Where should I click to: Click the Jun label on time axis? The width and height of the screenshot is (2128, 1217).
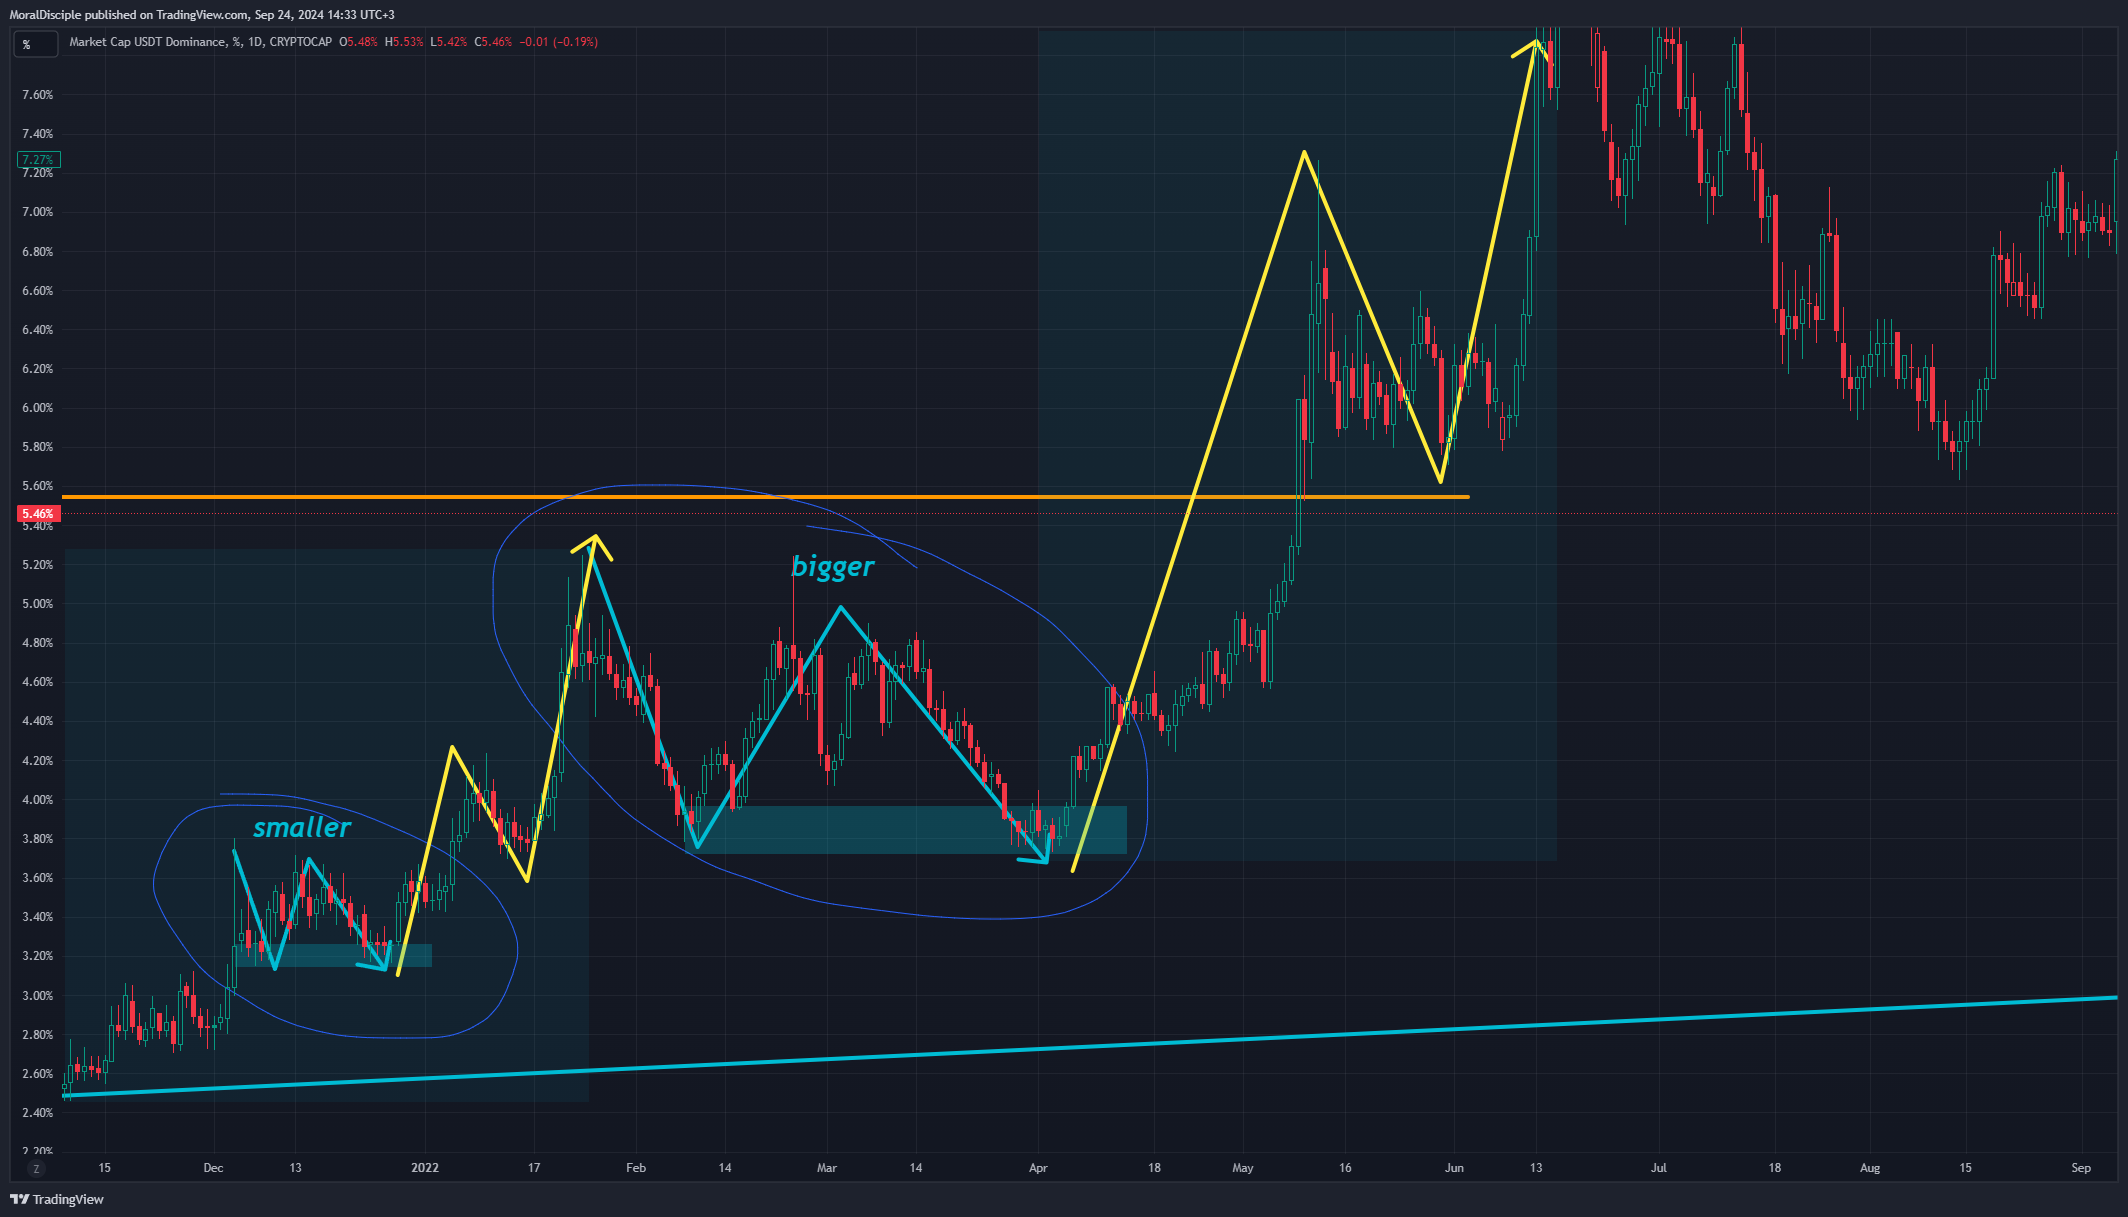[x=1454, y=1168]
